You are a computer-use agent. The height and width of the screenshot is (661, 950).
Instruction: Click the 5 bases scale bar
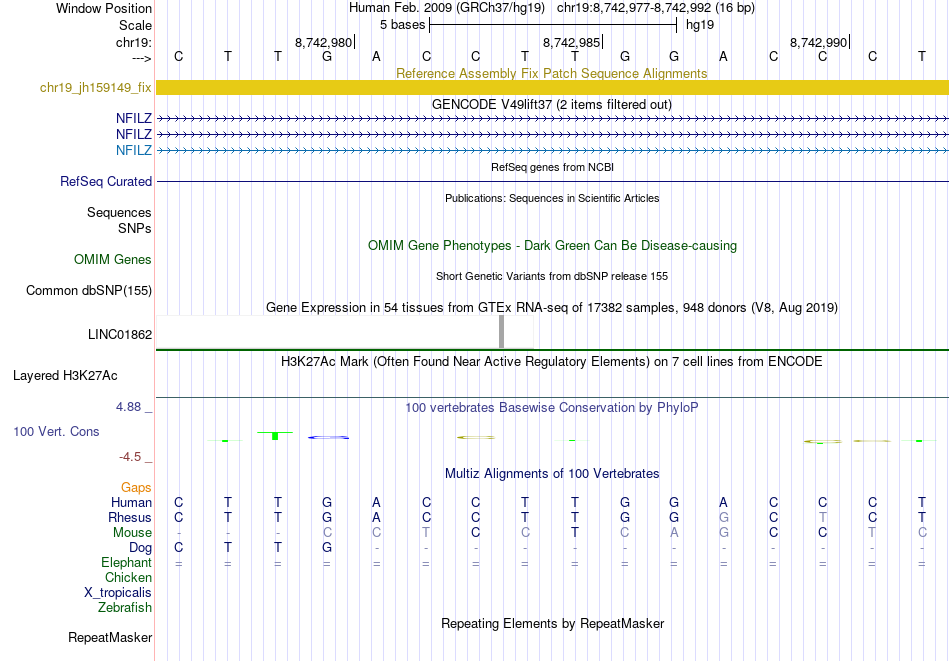click(x=553, y=25)
